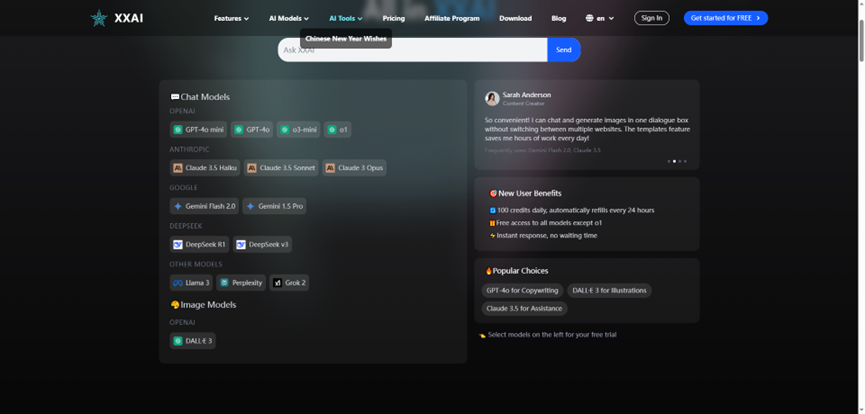865x414 pixels.
Task: Choose GPT-4o for Copywriting
Action: 522,290
